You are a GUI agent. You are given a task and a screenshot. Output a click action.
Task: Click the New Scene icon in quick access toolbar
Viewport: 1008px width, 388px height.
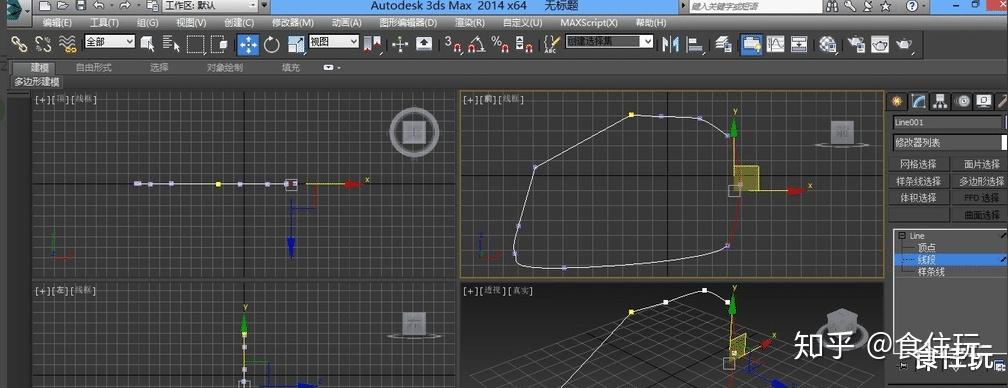[44, 6]
